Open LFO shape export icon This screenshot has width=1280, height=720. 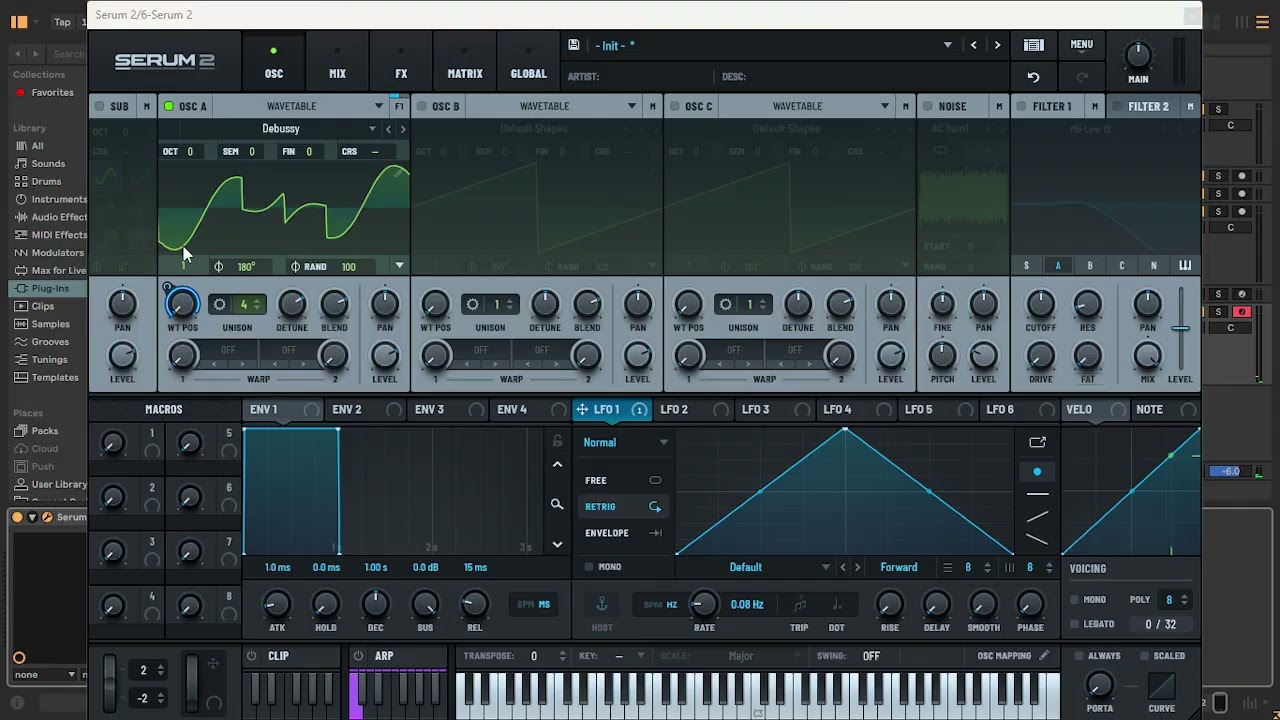1037,442
